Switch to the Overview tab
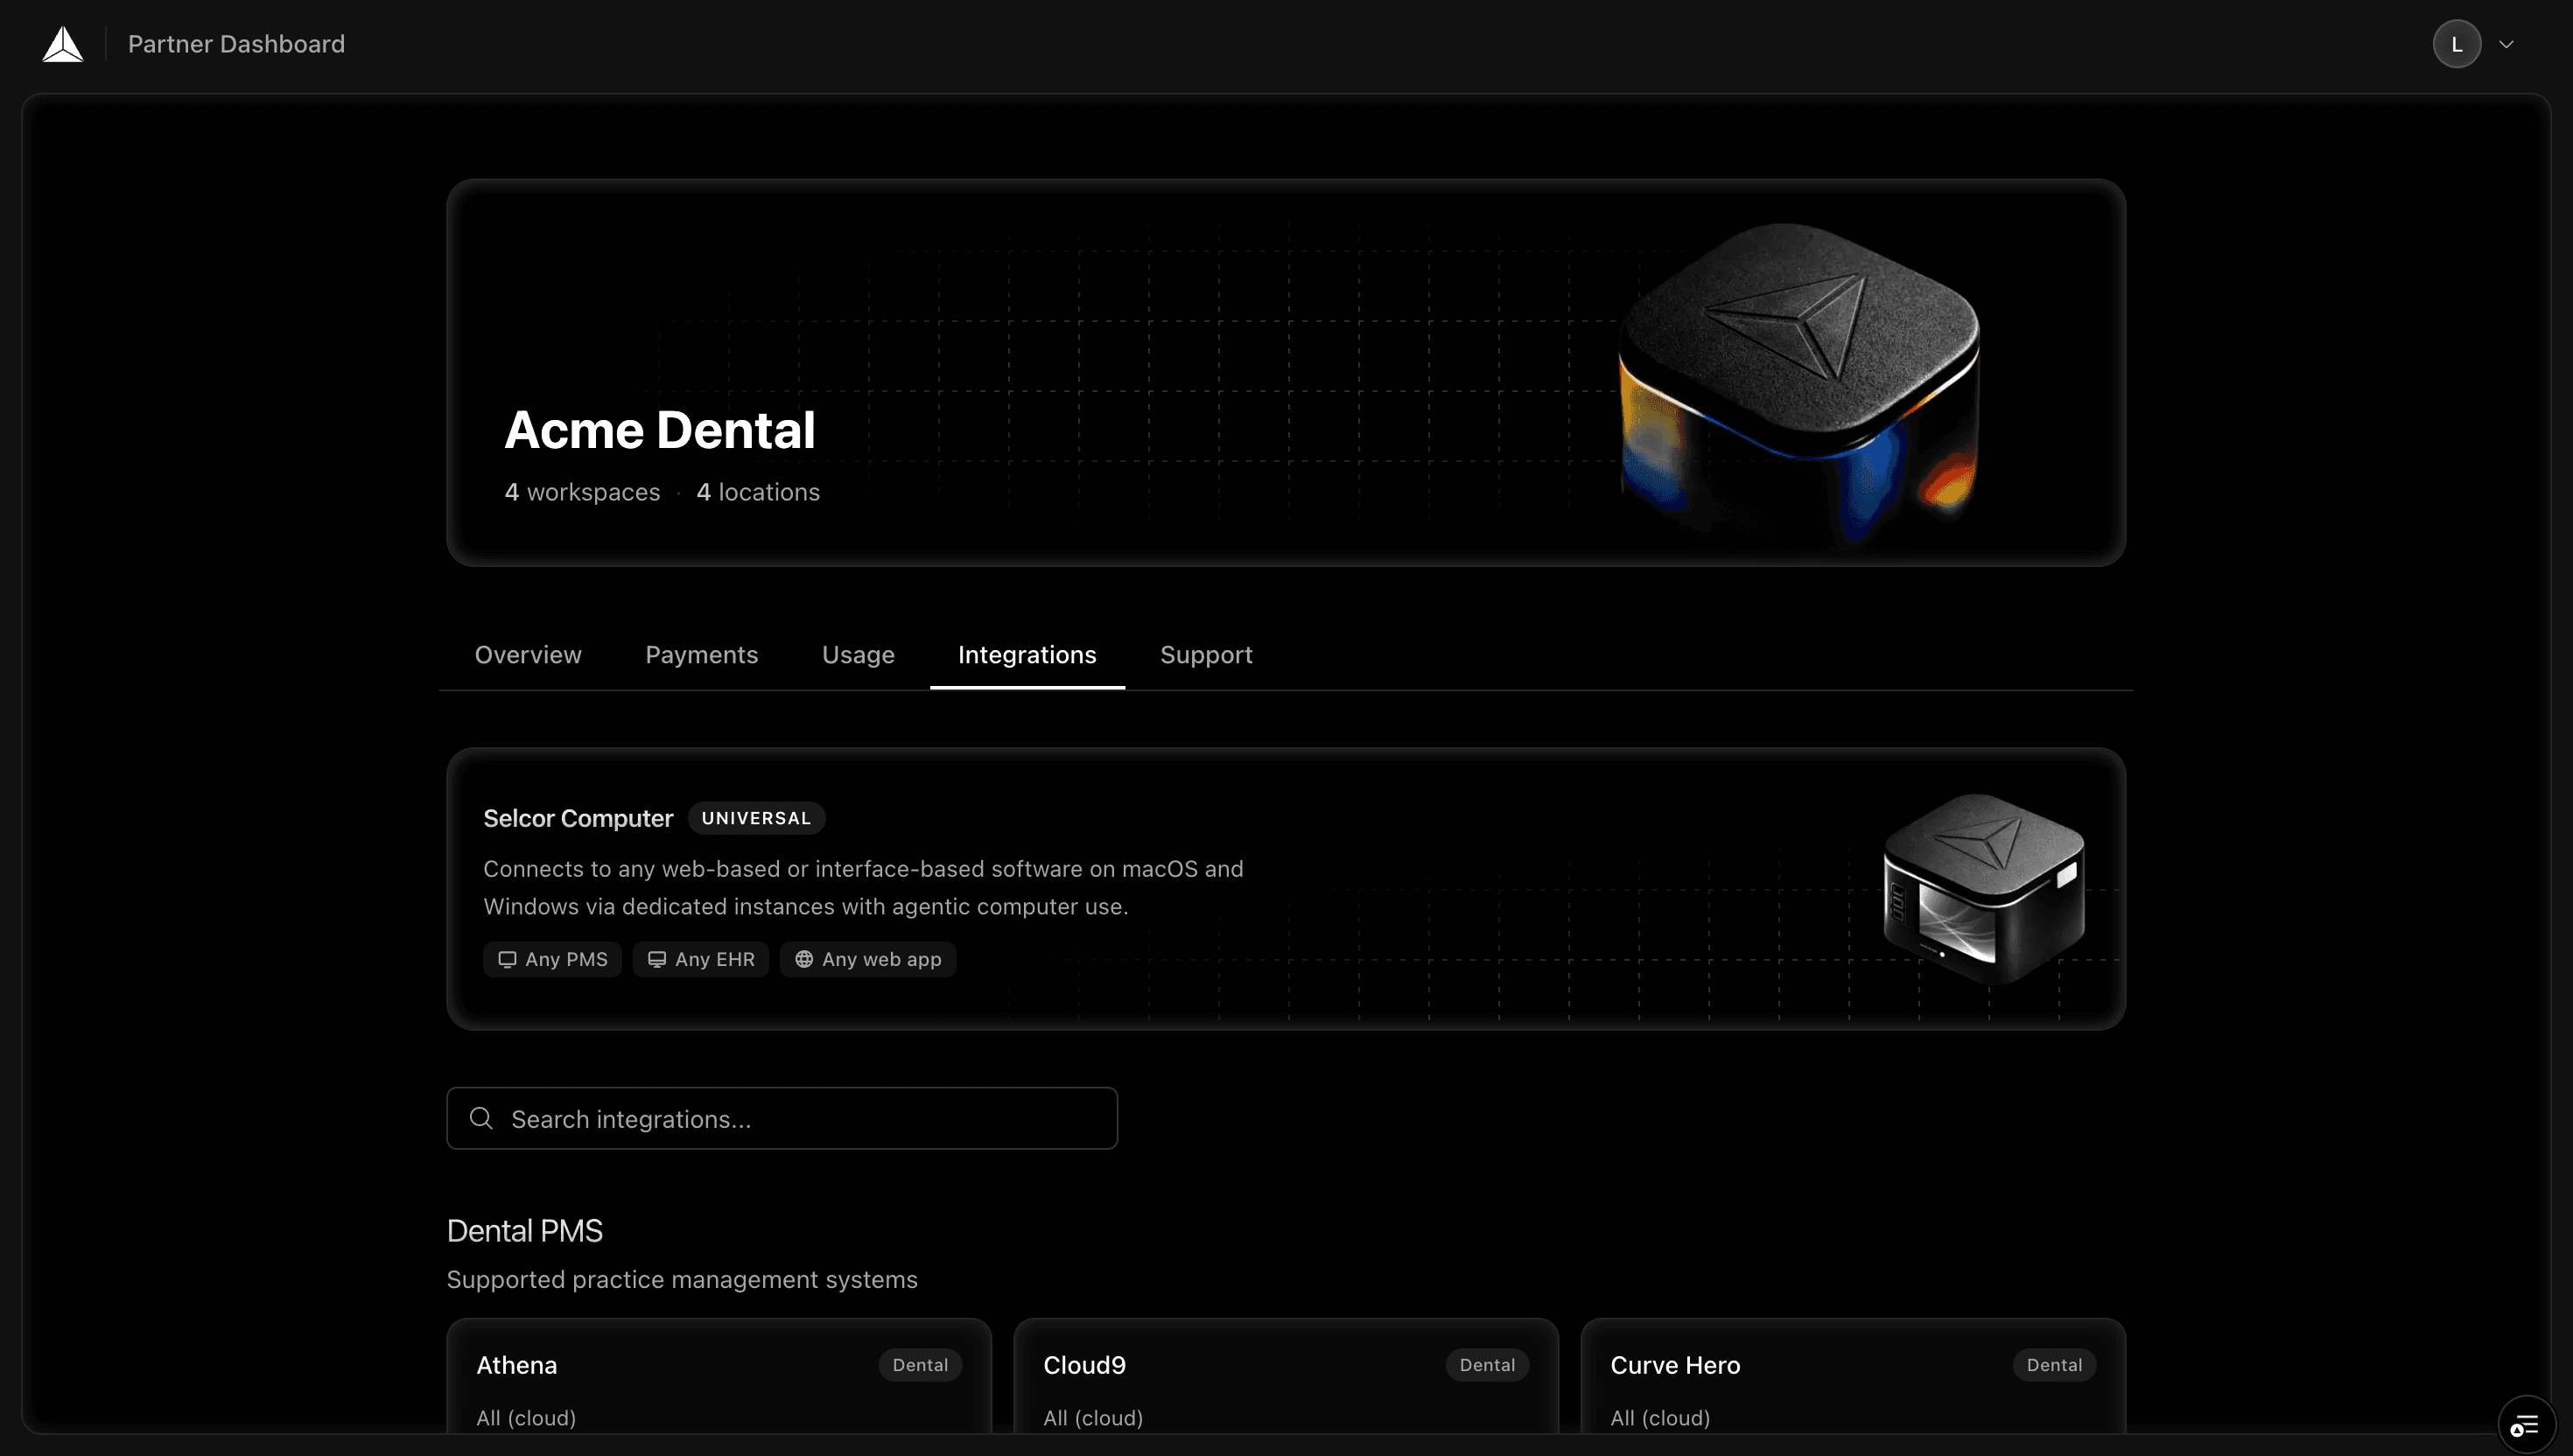 tap(528, 655)
